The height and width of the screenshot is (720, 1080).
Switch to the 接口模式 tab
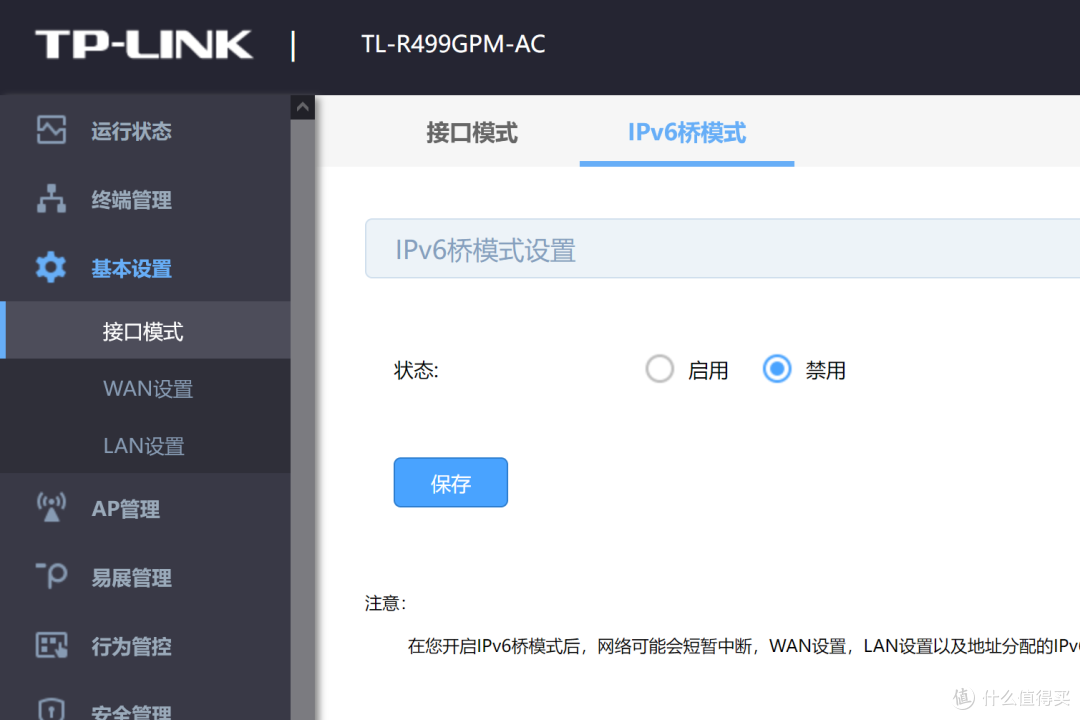click(x=471, y=132)
